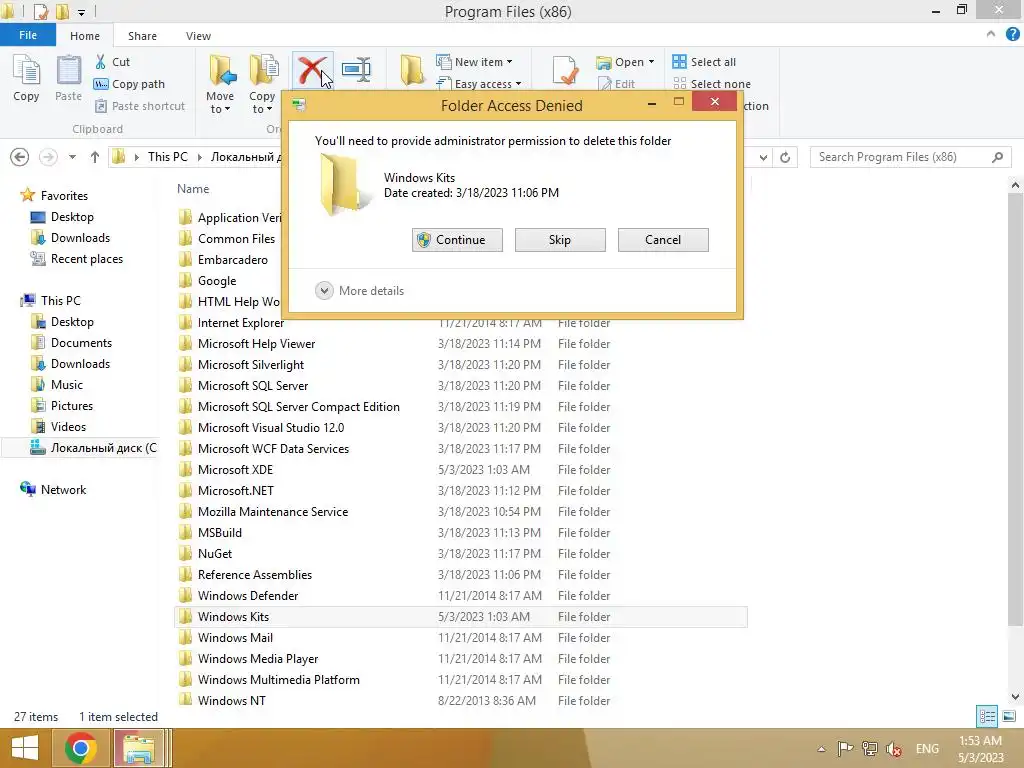Expand More details in dialog
This screenshot has width=1024, height=768.
pyautogui.click(x=360, y=291)
